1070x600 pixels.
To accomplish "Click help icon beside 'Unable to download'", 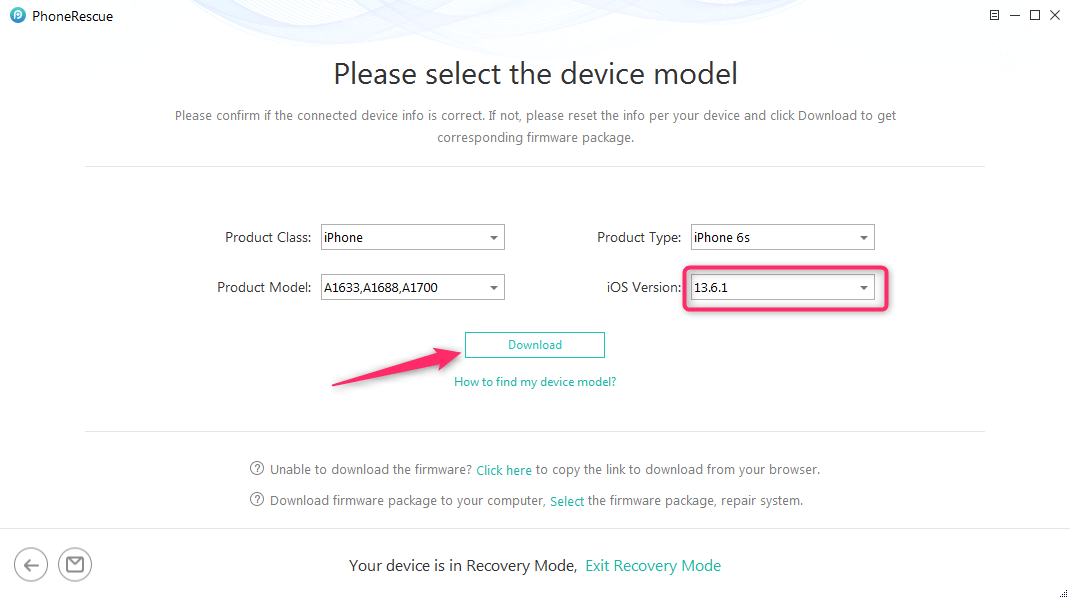I will click(257, 469).
